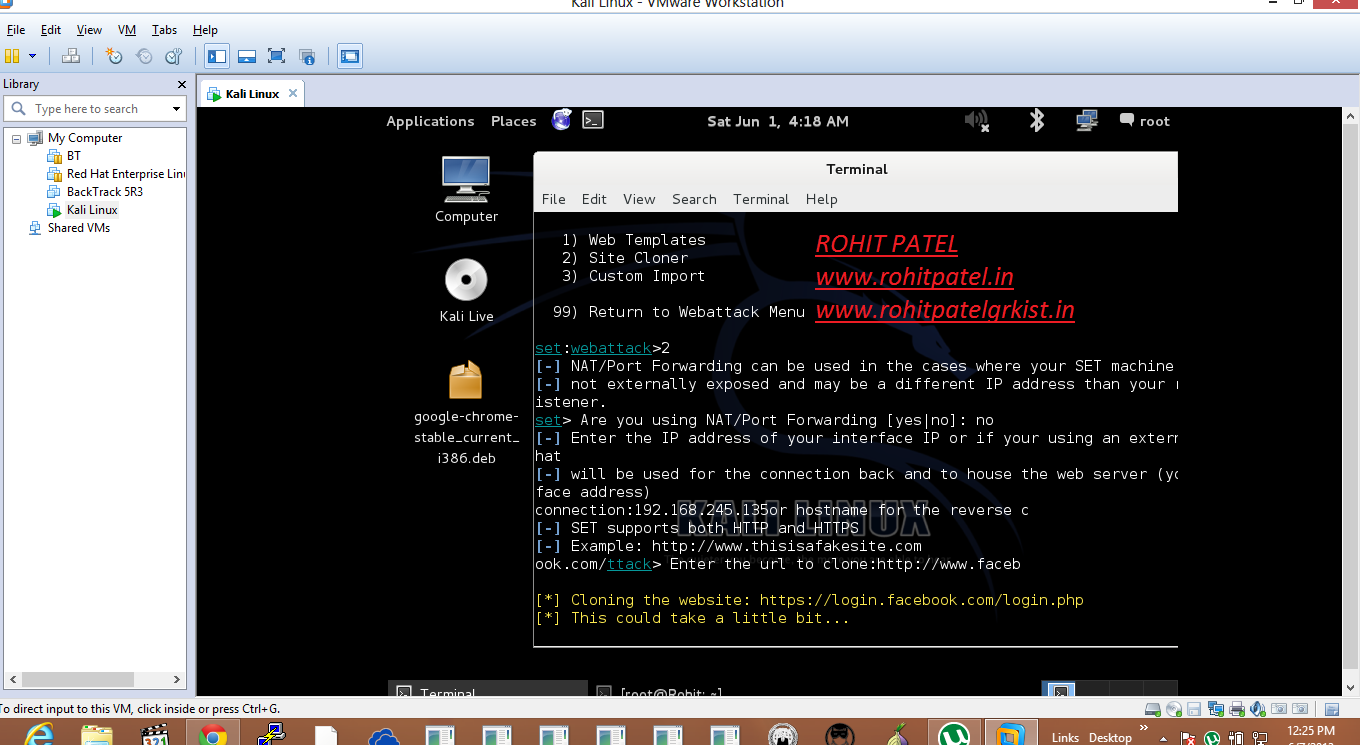Viewport: 1360px width, 745px height.
Task: Open the network connections icon in Kali panel
Action: pyautogui.click(x=1087, y=121)
